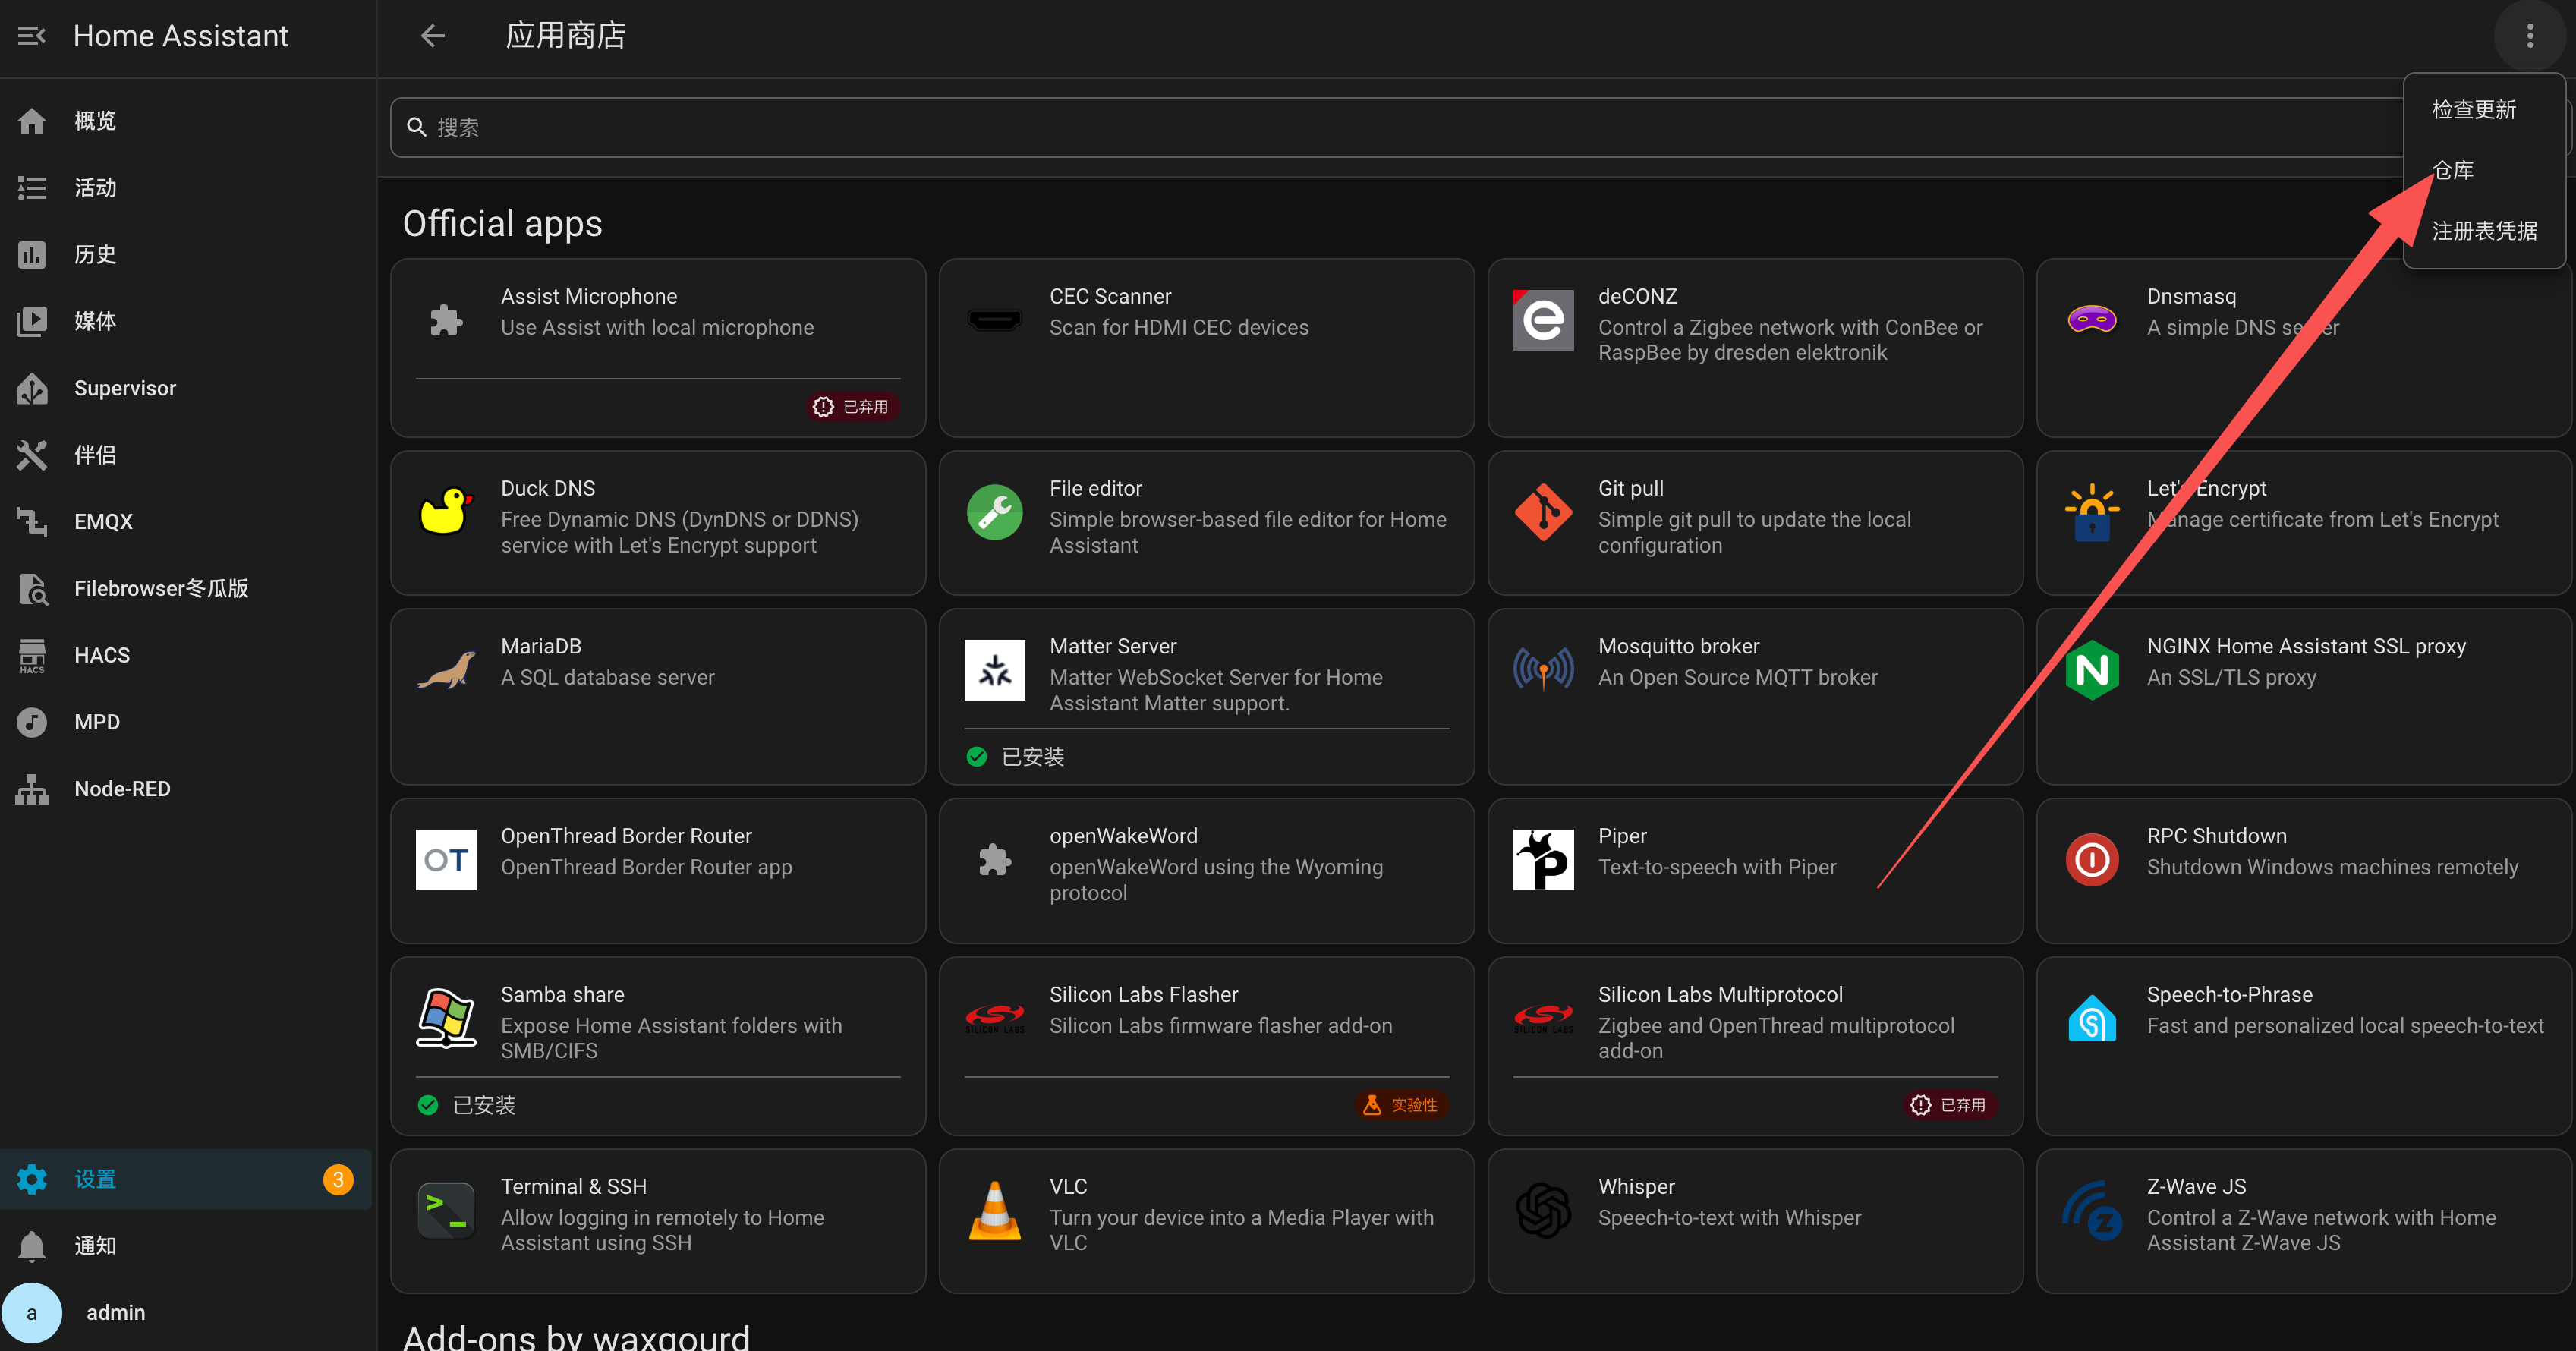
Task: Click the "Official apps" section heading
Action: pyautogui.click(x=503, y=223)
